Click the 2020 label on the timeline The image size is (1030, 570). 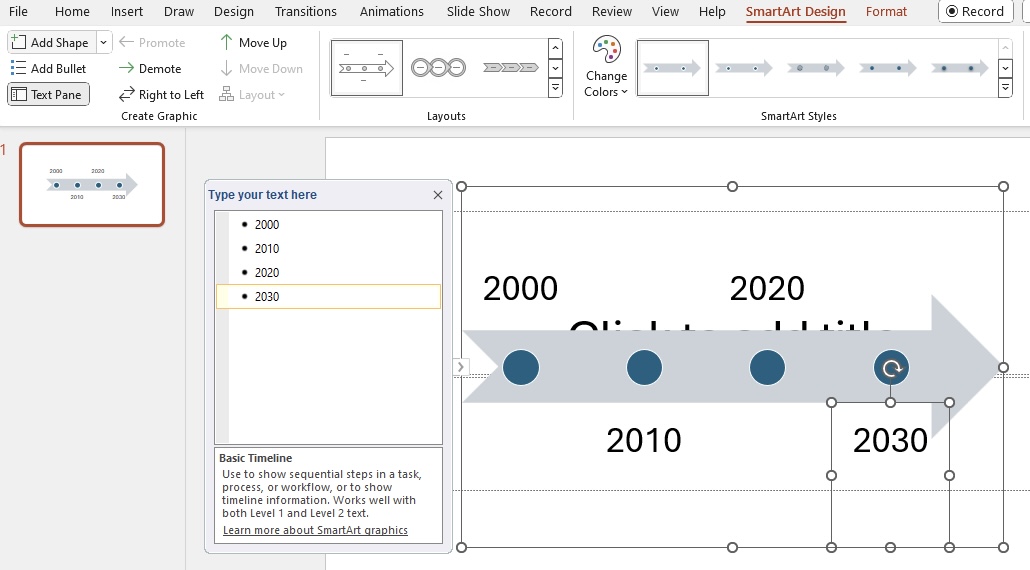(x=767, y=288)
